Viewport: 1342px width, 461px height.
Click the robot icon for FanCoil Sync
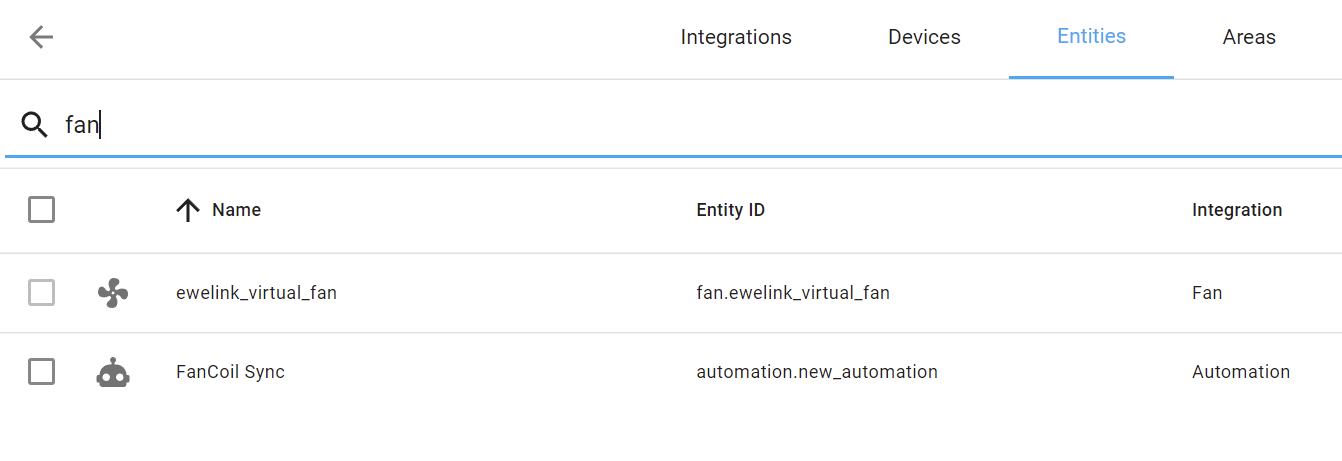pos(113,372)
